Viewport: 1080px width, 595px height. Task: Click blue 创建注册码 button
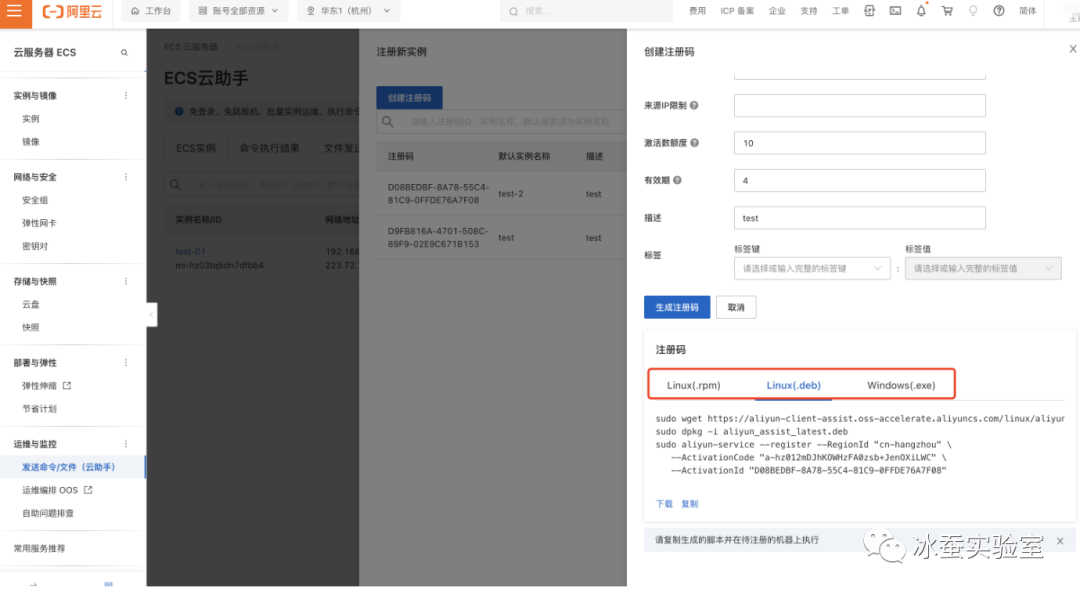tap(409, 98)
